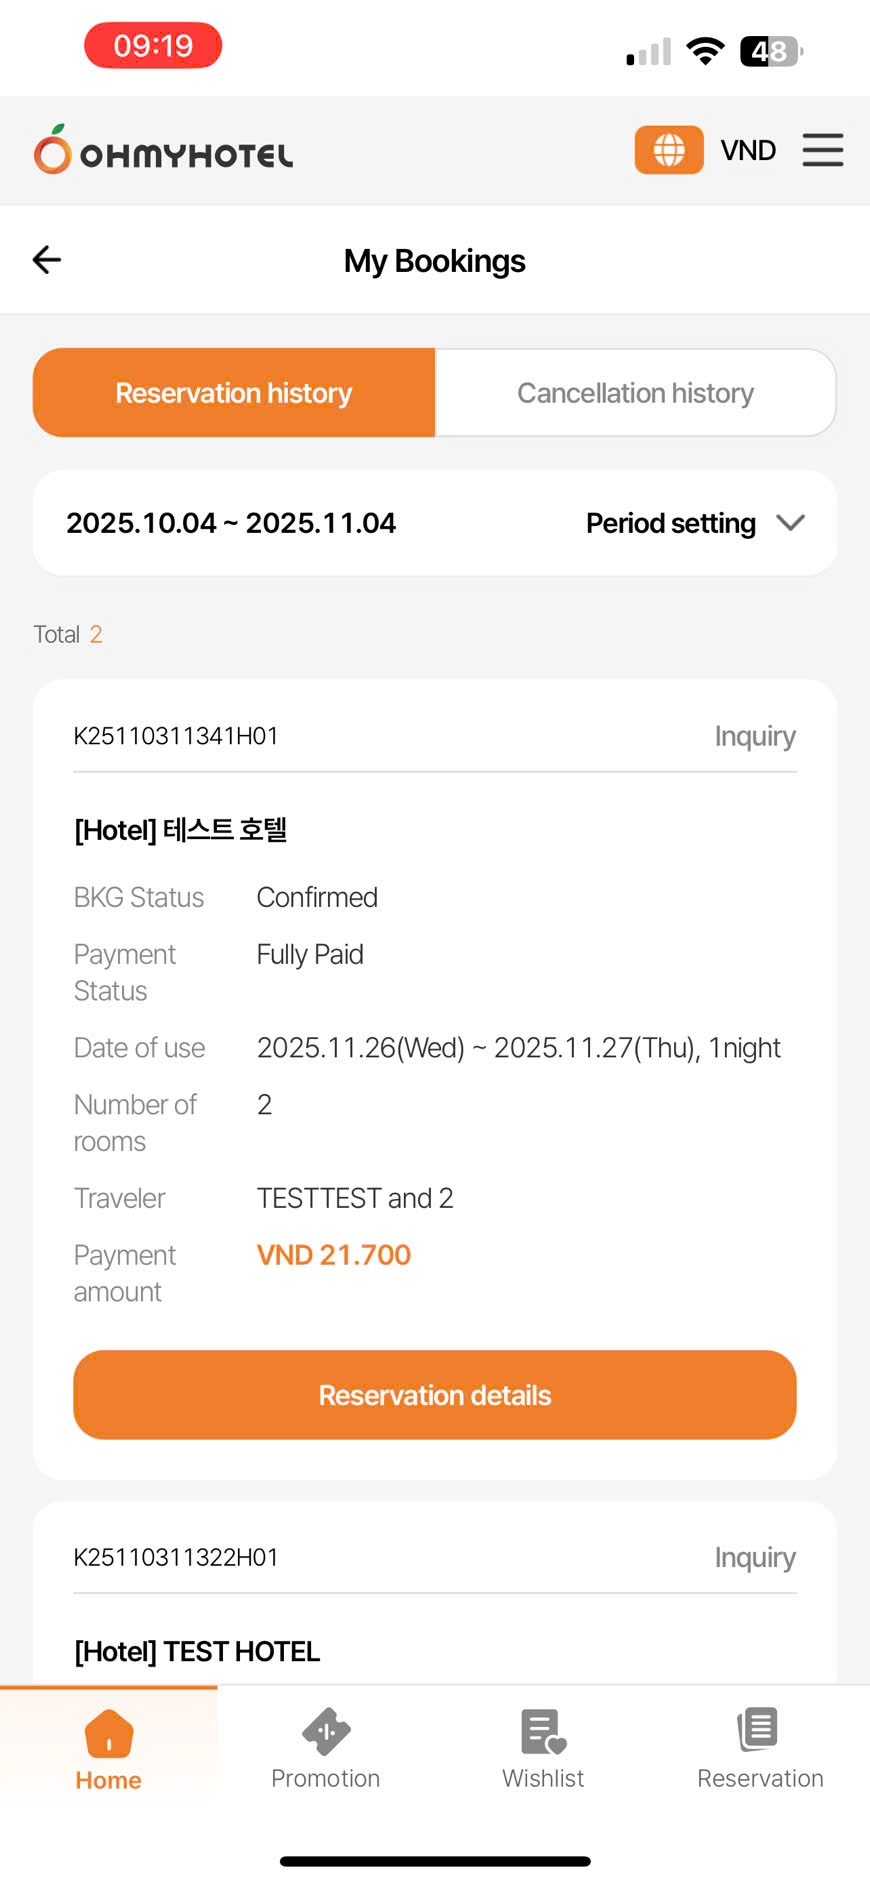Screen dimensions: 870x1883
Task: Open the Reservation list icon
Action: 759,1730
